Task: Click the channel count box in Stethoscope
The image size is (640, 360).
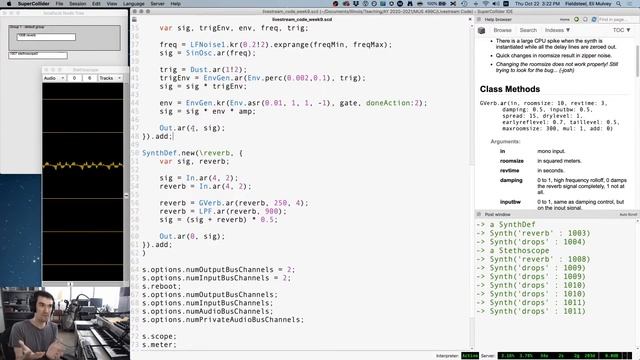Action: tap(89, 78)
